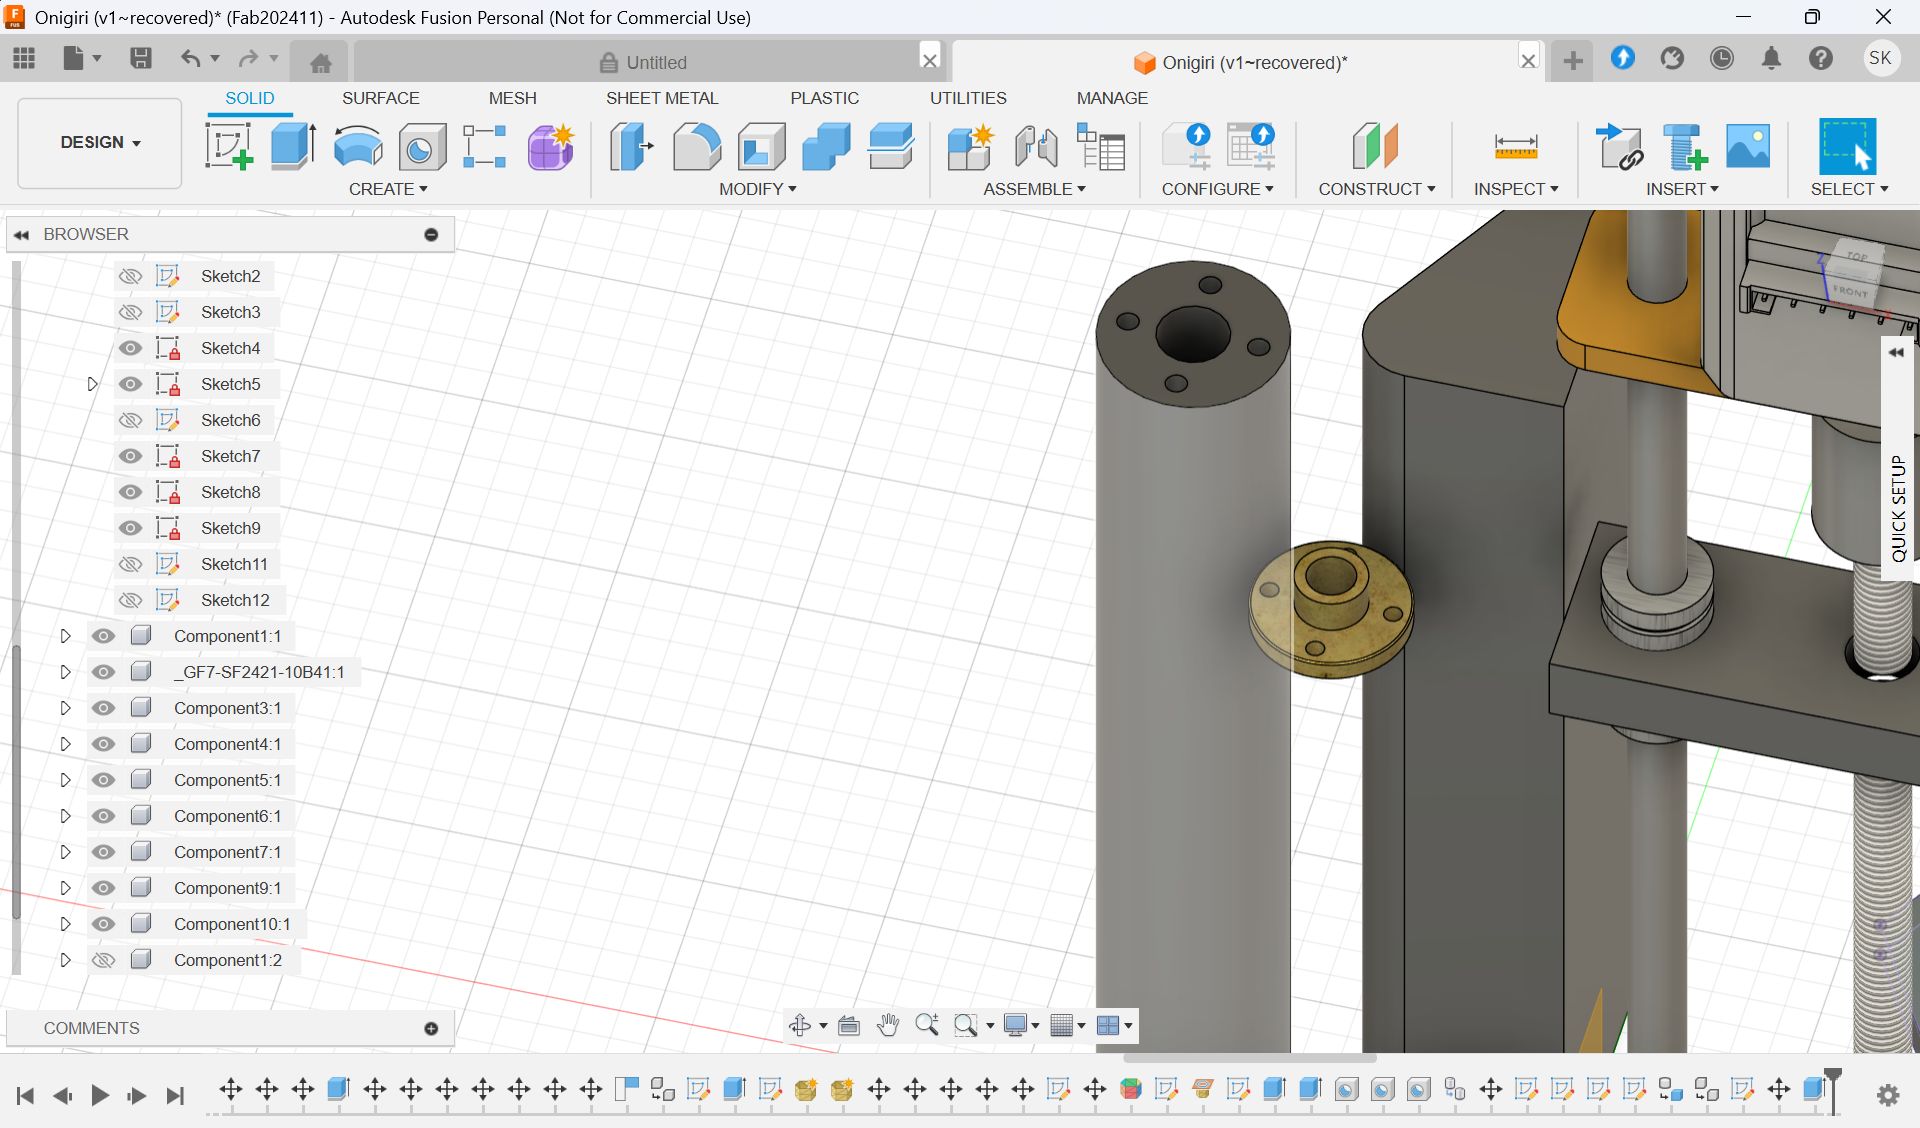Screen dimensions: 1920x1128
Task: Select the Press Pull tool icon
Action: (632, 147)
